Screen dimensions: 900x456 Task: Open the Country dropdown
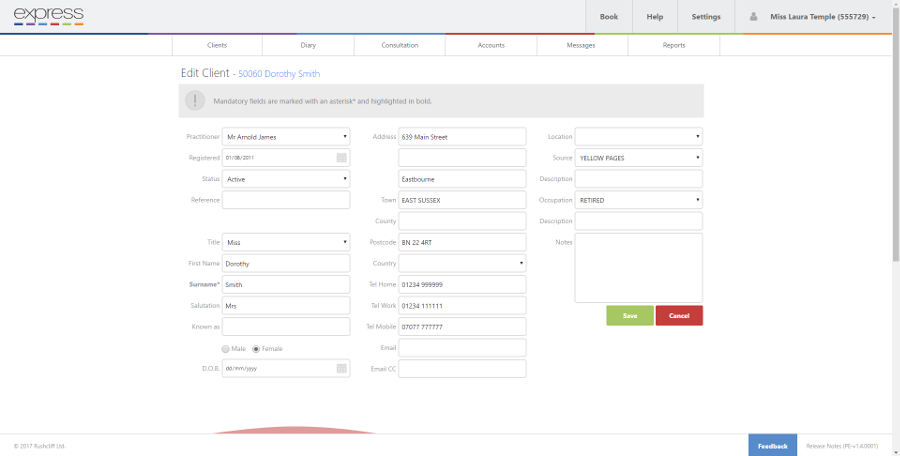click(x=462, y=264)
